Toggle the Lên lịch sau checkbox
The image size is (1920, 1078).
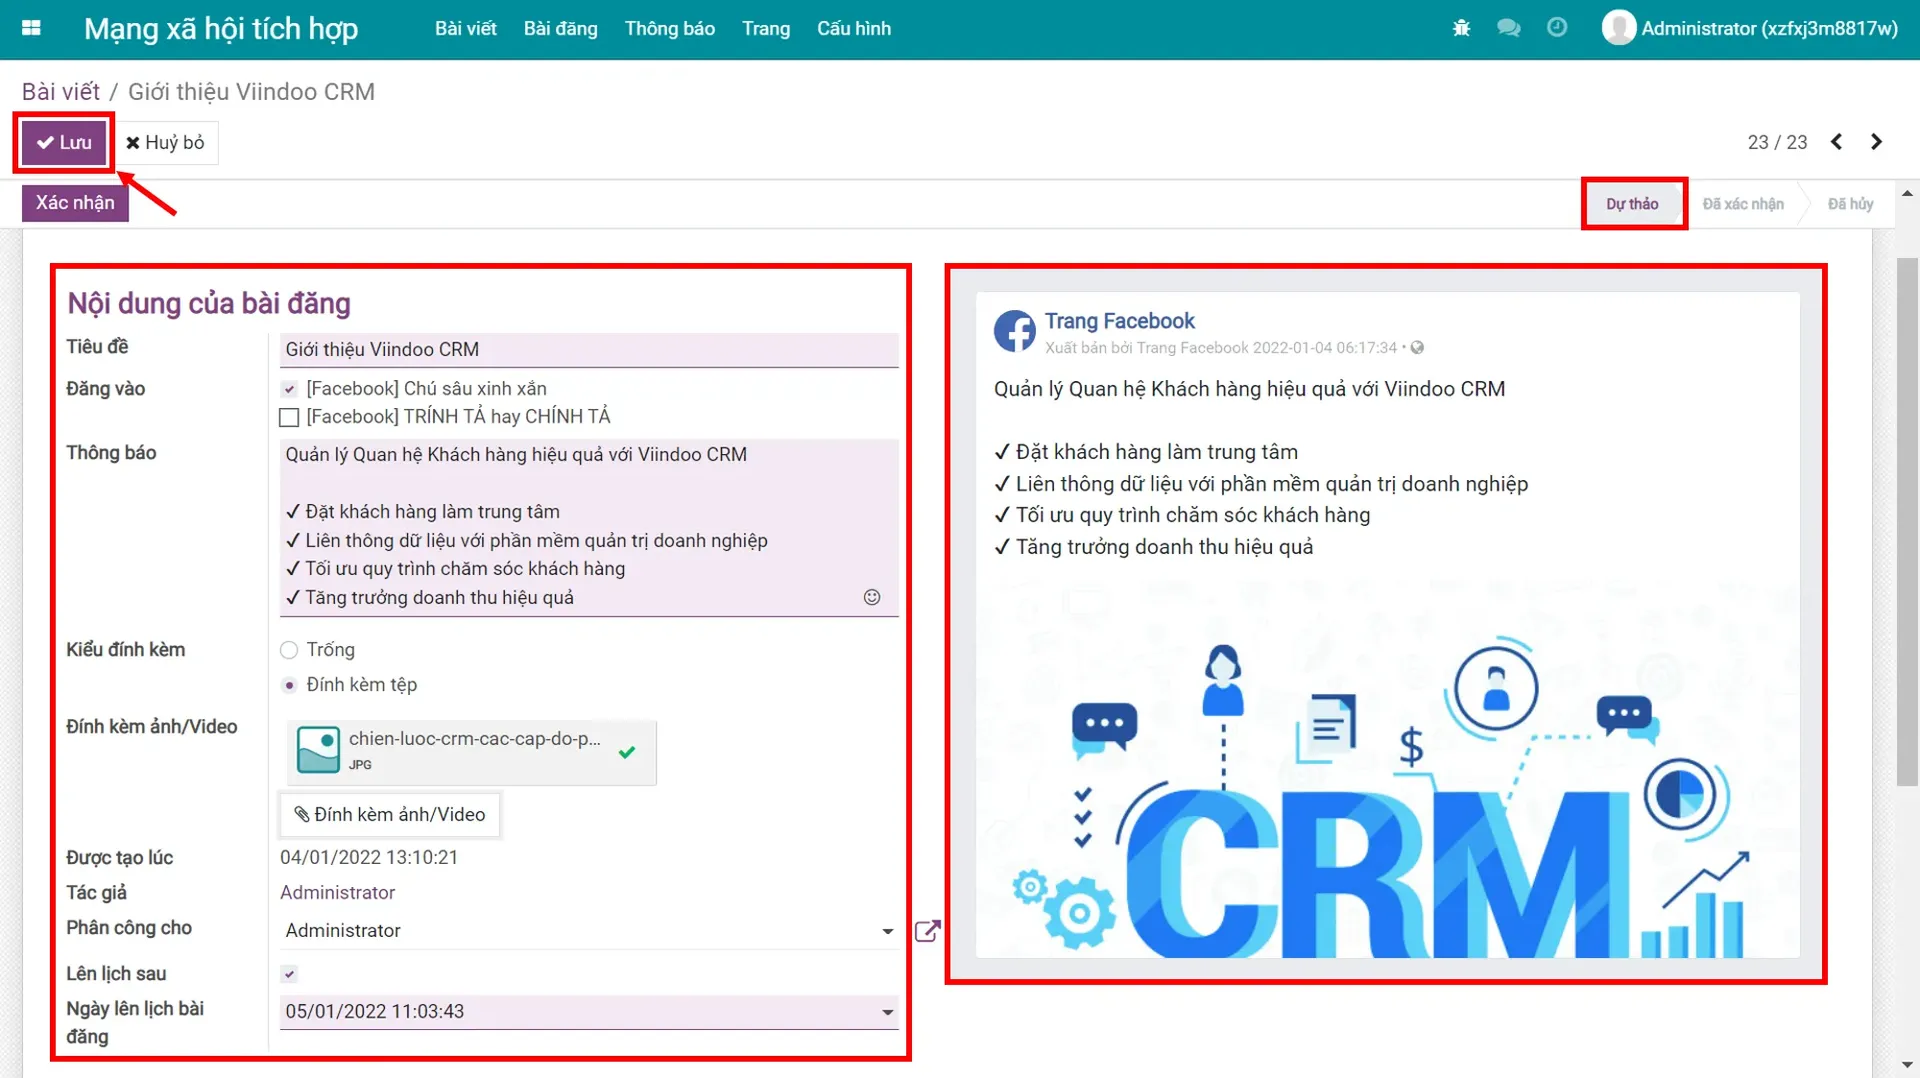pyautogui.click(x=289, y=974)
